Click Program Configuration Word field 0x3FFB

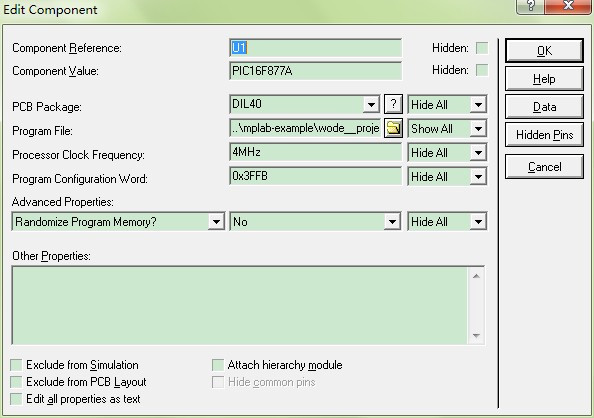315,176
